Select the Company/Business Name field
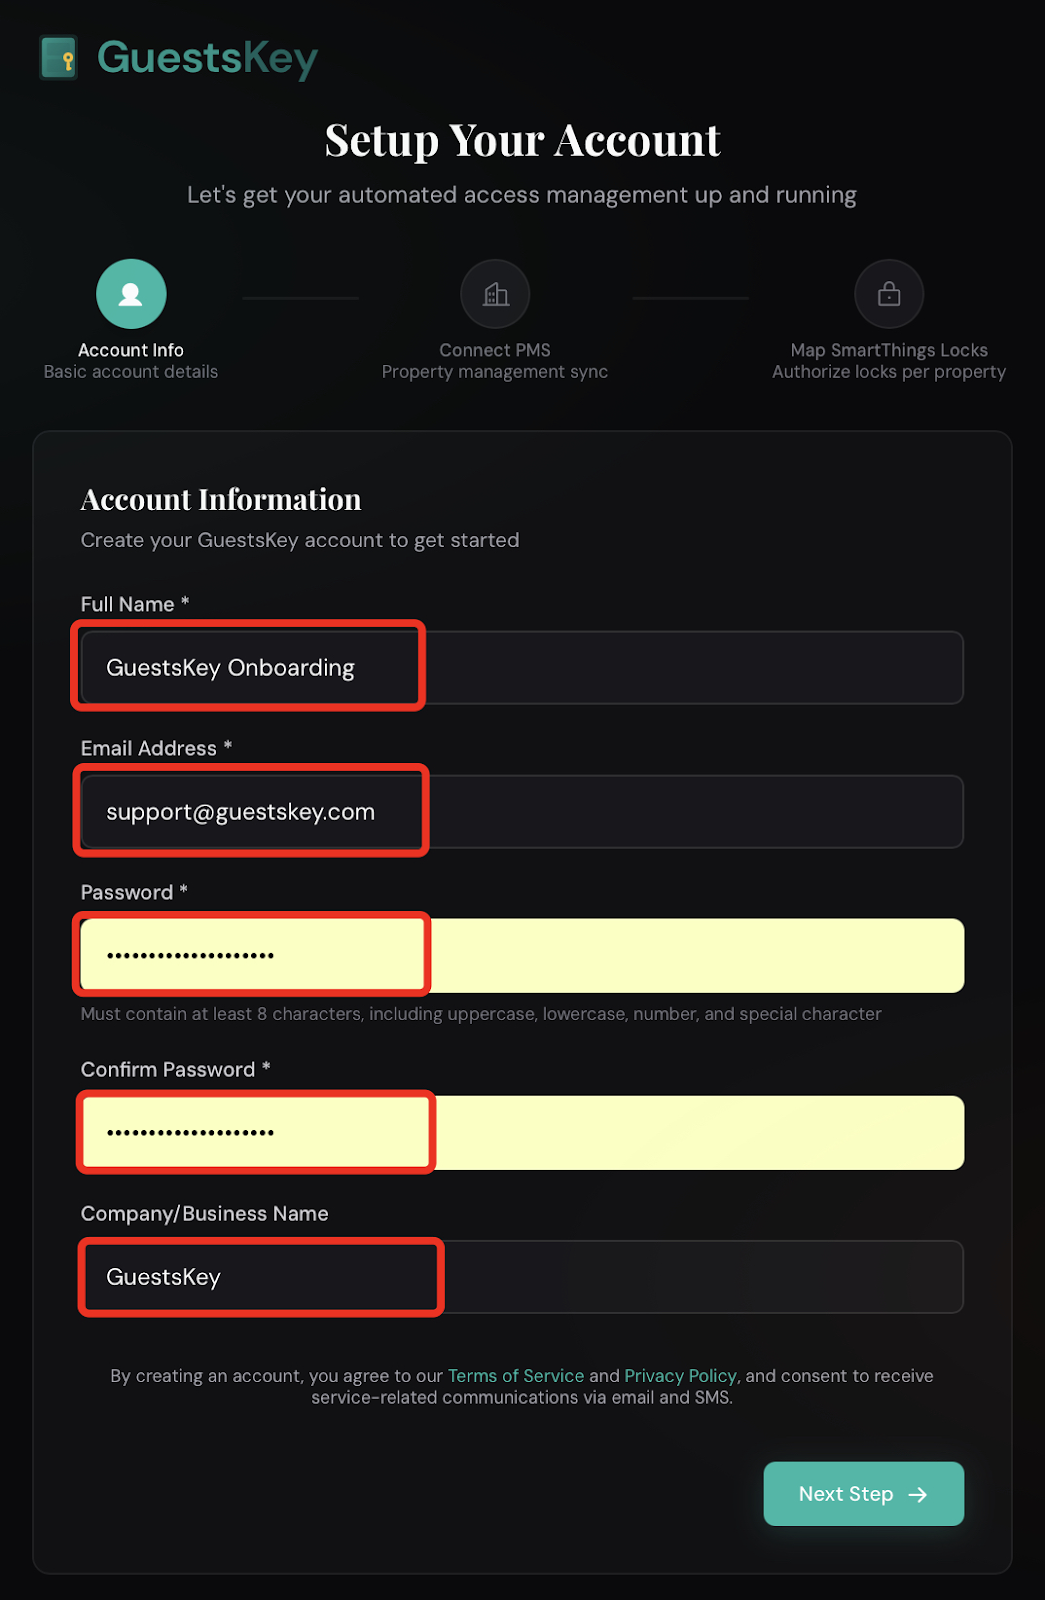 (518, 1277)
